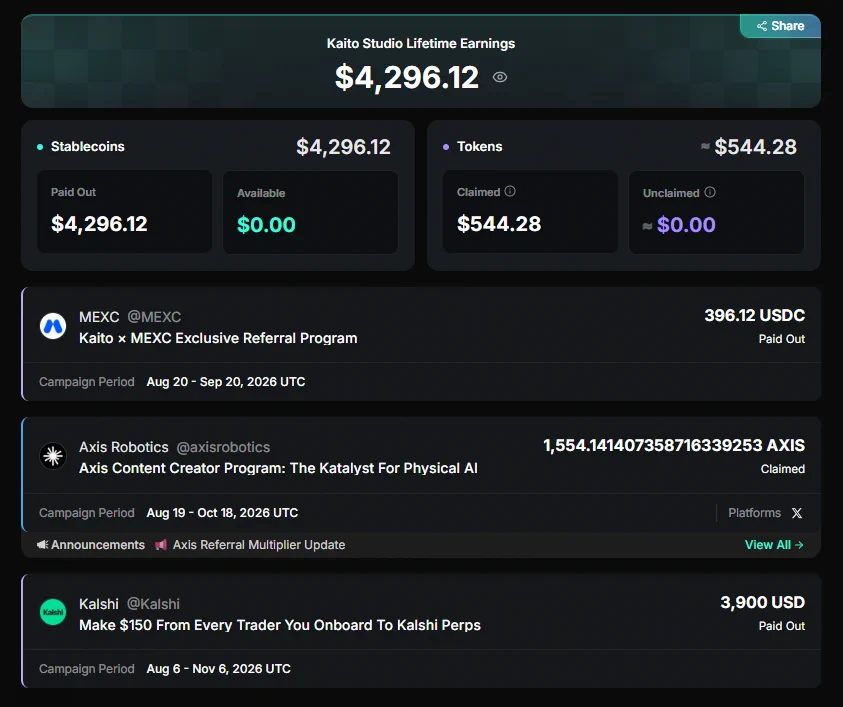Click the Tokens heading
Screen dimensions: 843x707
[x=480, y=147]
